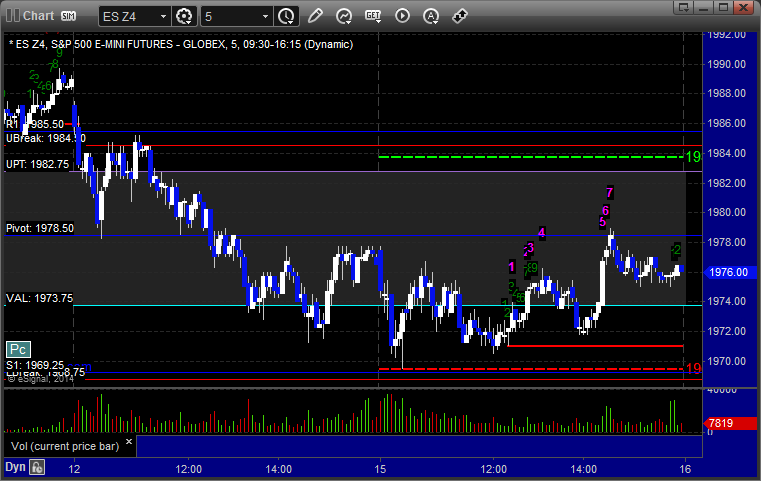The image size is (761, 481).
Task: Click the 1982.00 price axis label
Action: 727,183
